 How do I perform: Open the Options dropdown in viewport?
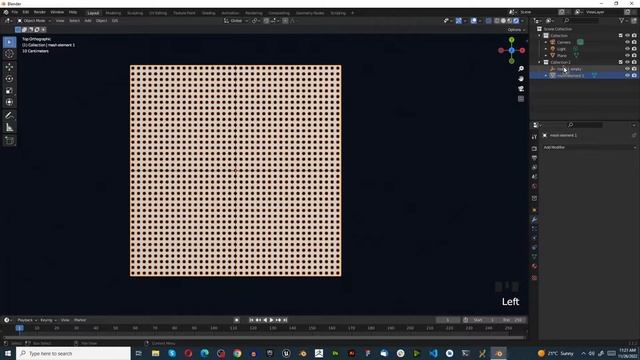(x=516, y=29)
